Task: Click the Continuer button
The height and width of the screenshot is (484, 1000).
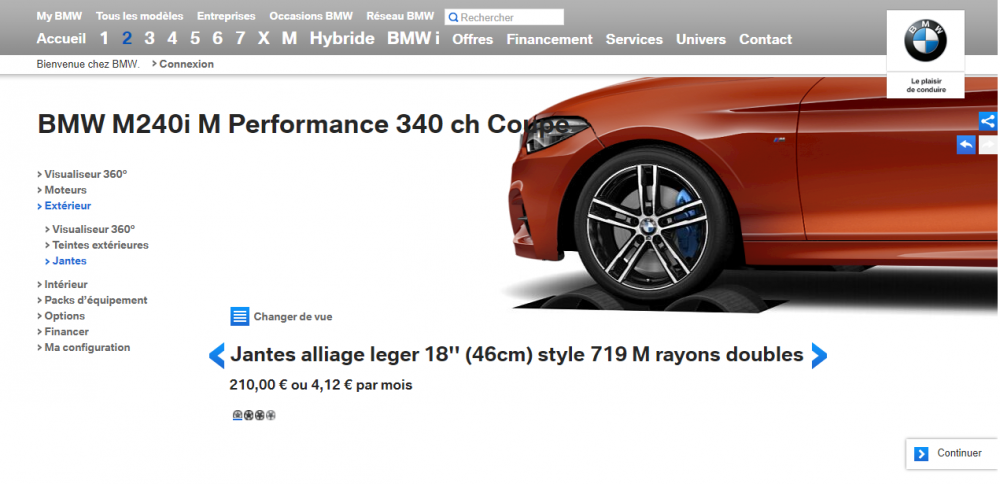Action: click(952, 453)
